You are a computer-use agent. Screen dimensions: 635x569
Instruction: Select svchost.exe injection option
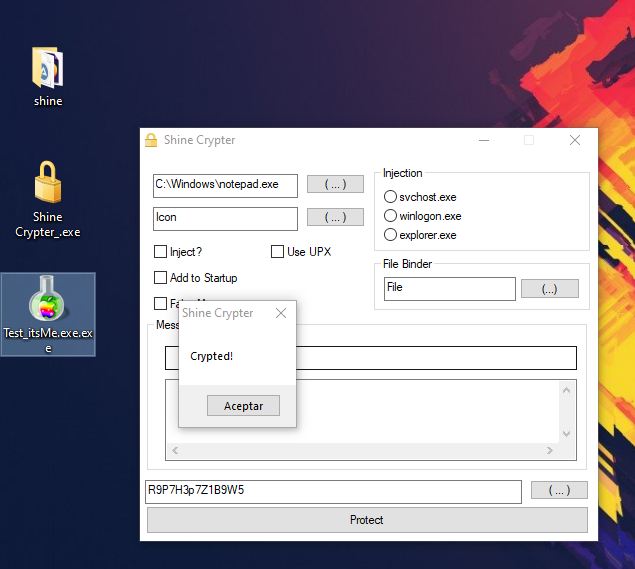pos(390,197)
